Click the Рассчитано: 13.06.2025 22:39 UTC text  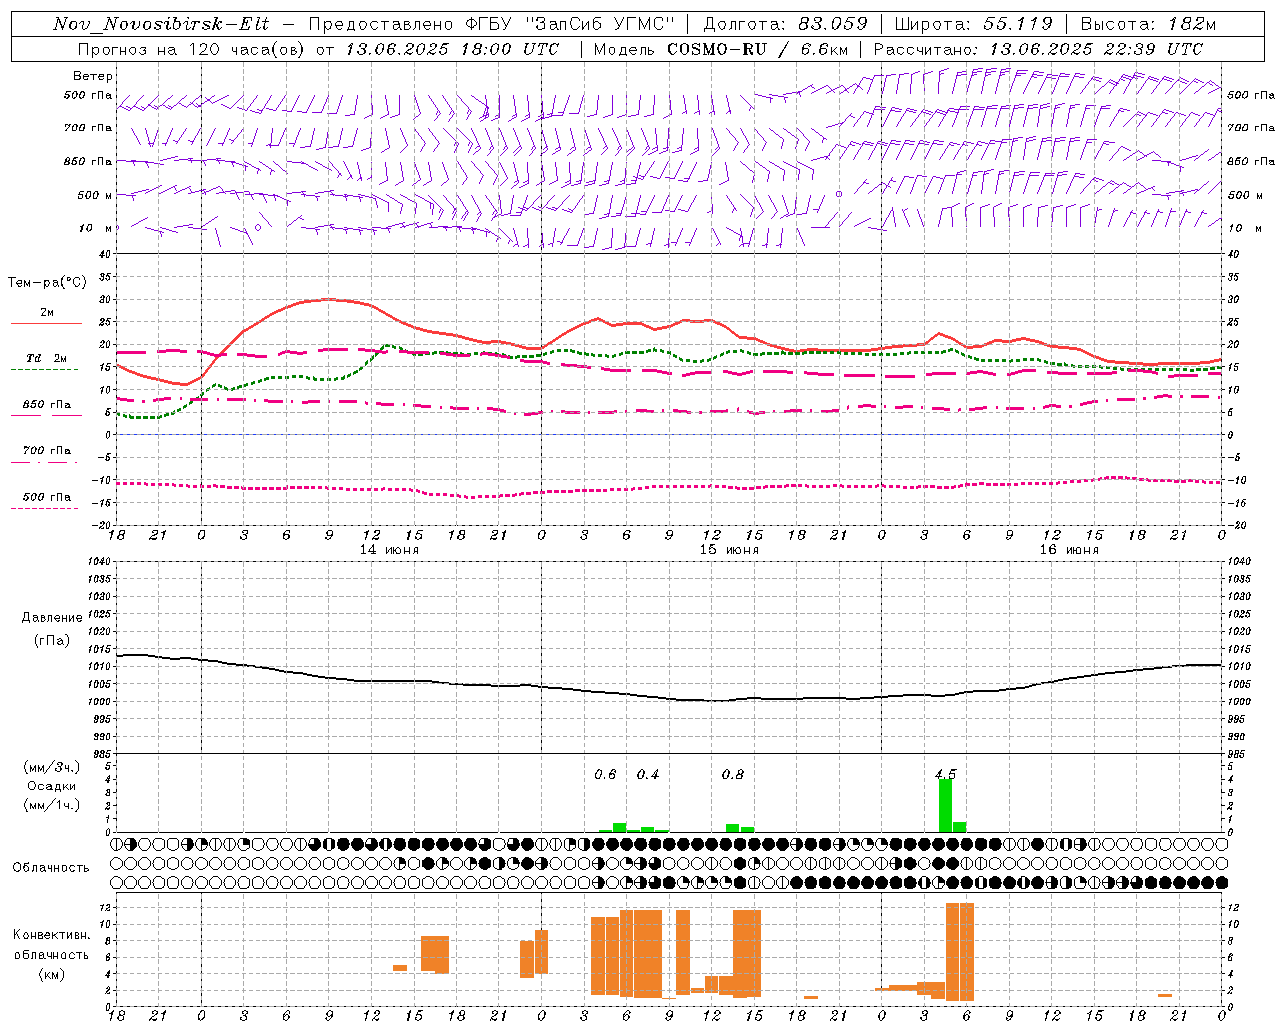1038,49
